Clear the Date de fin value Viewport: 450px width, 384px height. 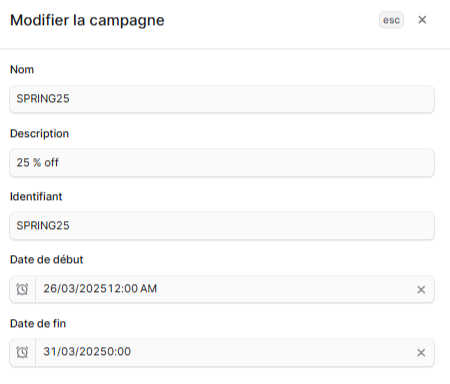(421, 352)
